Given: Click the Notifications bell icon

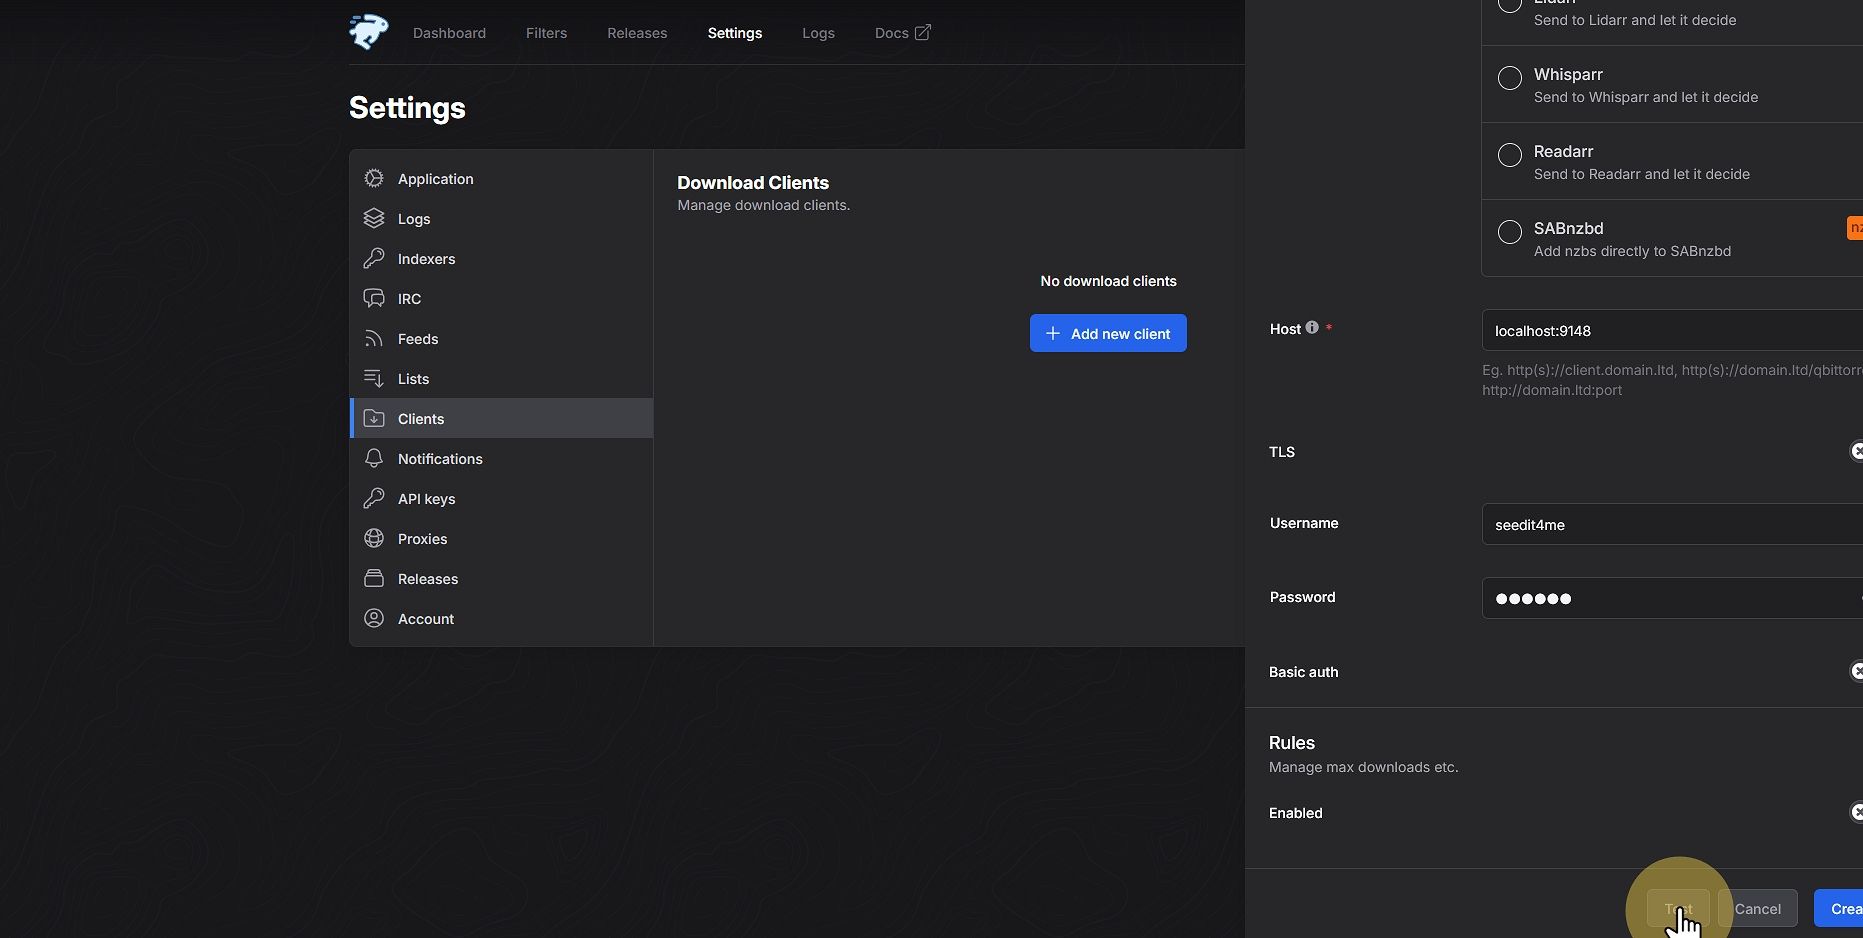Looking at the screenshot, I should point(374,458).
